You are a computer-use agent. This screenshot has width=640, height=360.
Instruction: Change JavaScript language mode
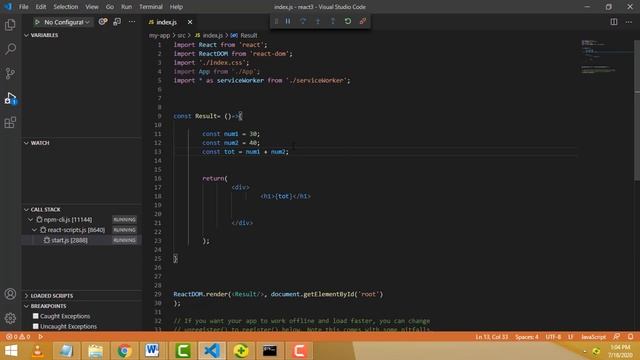point(593,337)
